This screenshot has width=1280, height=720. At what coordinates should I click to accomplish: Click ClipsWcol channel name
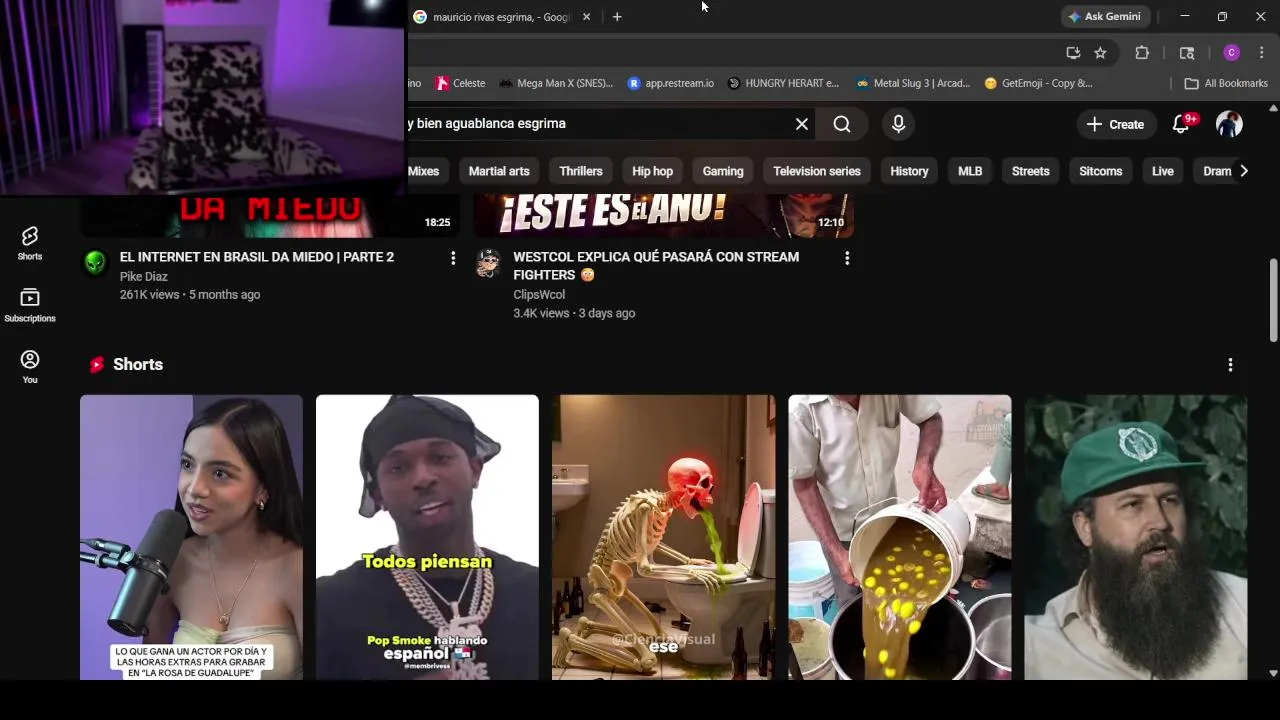(539, 295)
